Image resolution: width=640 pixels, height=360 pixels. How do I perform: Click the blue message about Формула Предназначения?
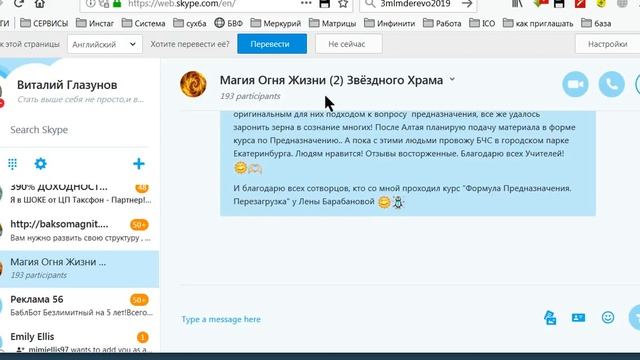(x=408, y=163)
